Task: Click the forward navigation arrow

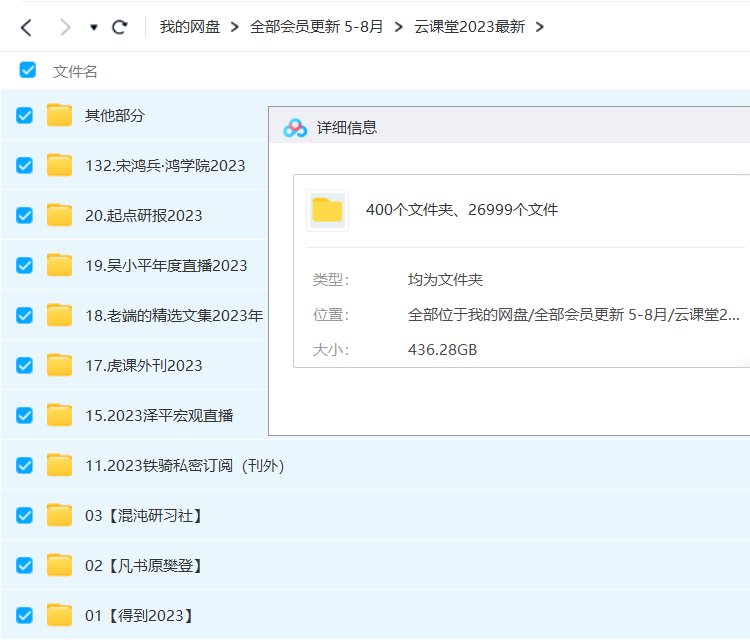Action: (x=65, y=27)
